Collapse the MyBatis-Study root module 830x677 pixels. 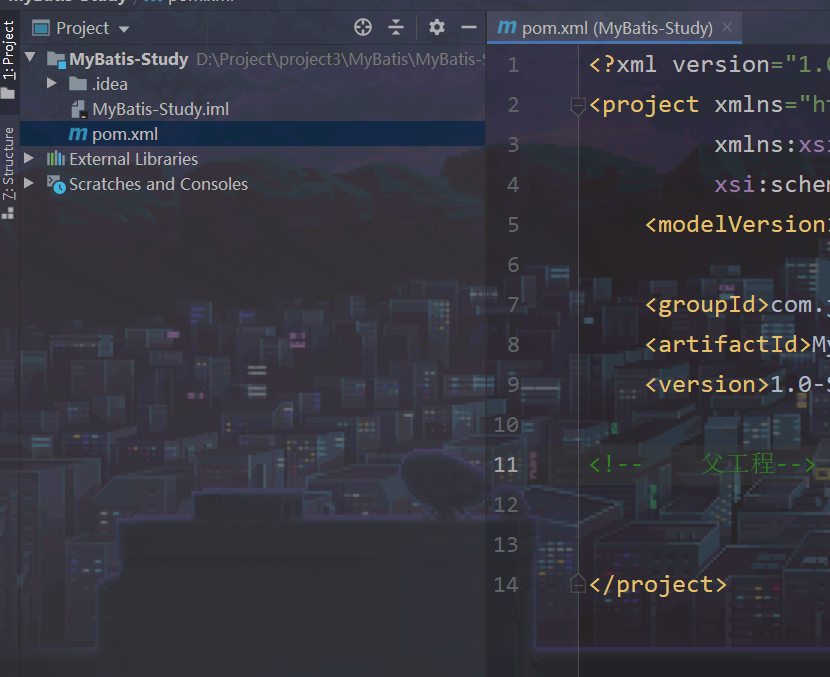[29, 59]
